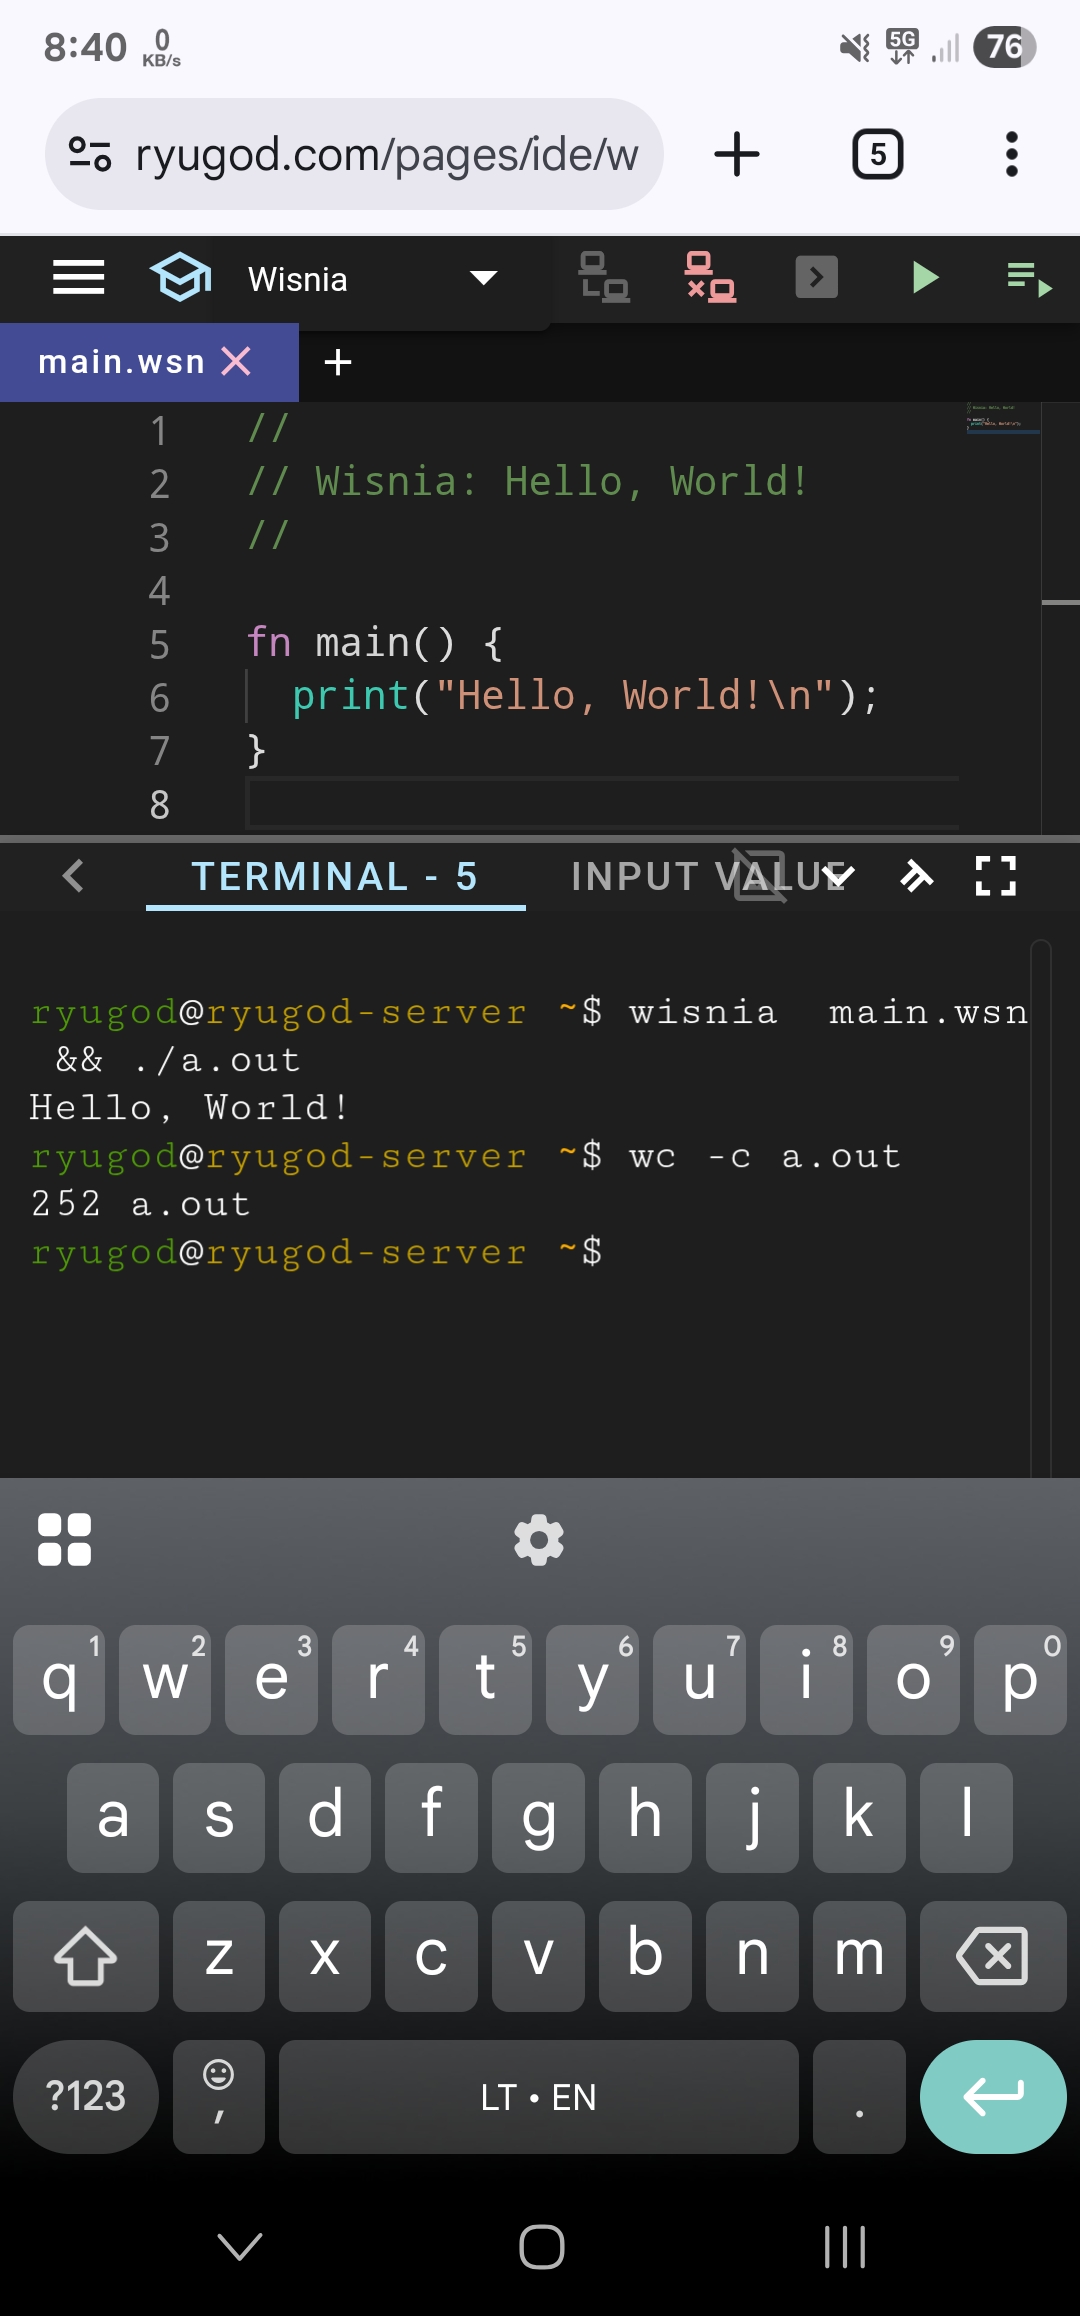Tap the backspace key
1080x2316 pixels.
pyautogui.click(x=993, y=1955)
